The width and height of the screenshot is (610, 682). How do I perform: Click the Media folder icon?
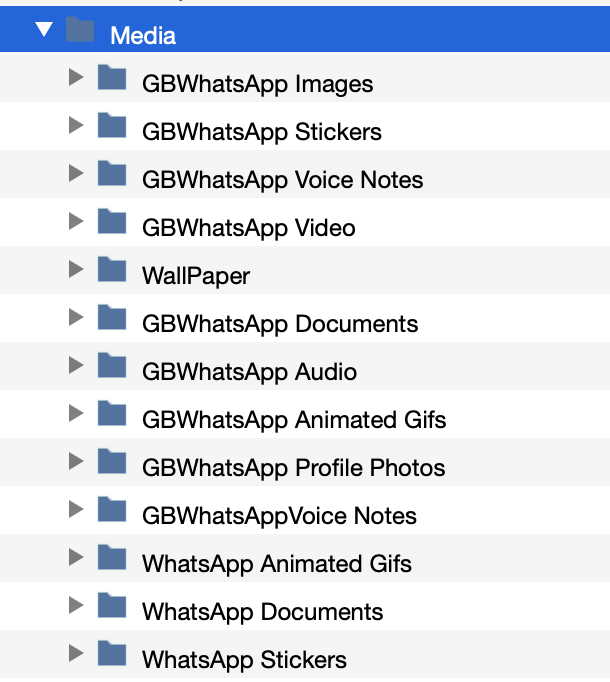(x=80, y=29)
